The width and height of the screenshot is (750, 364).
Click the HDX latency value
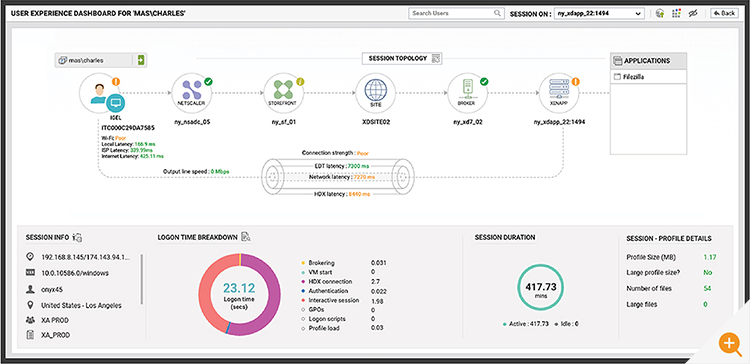(358, 194)
